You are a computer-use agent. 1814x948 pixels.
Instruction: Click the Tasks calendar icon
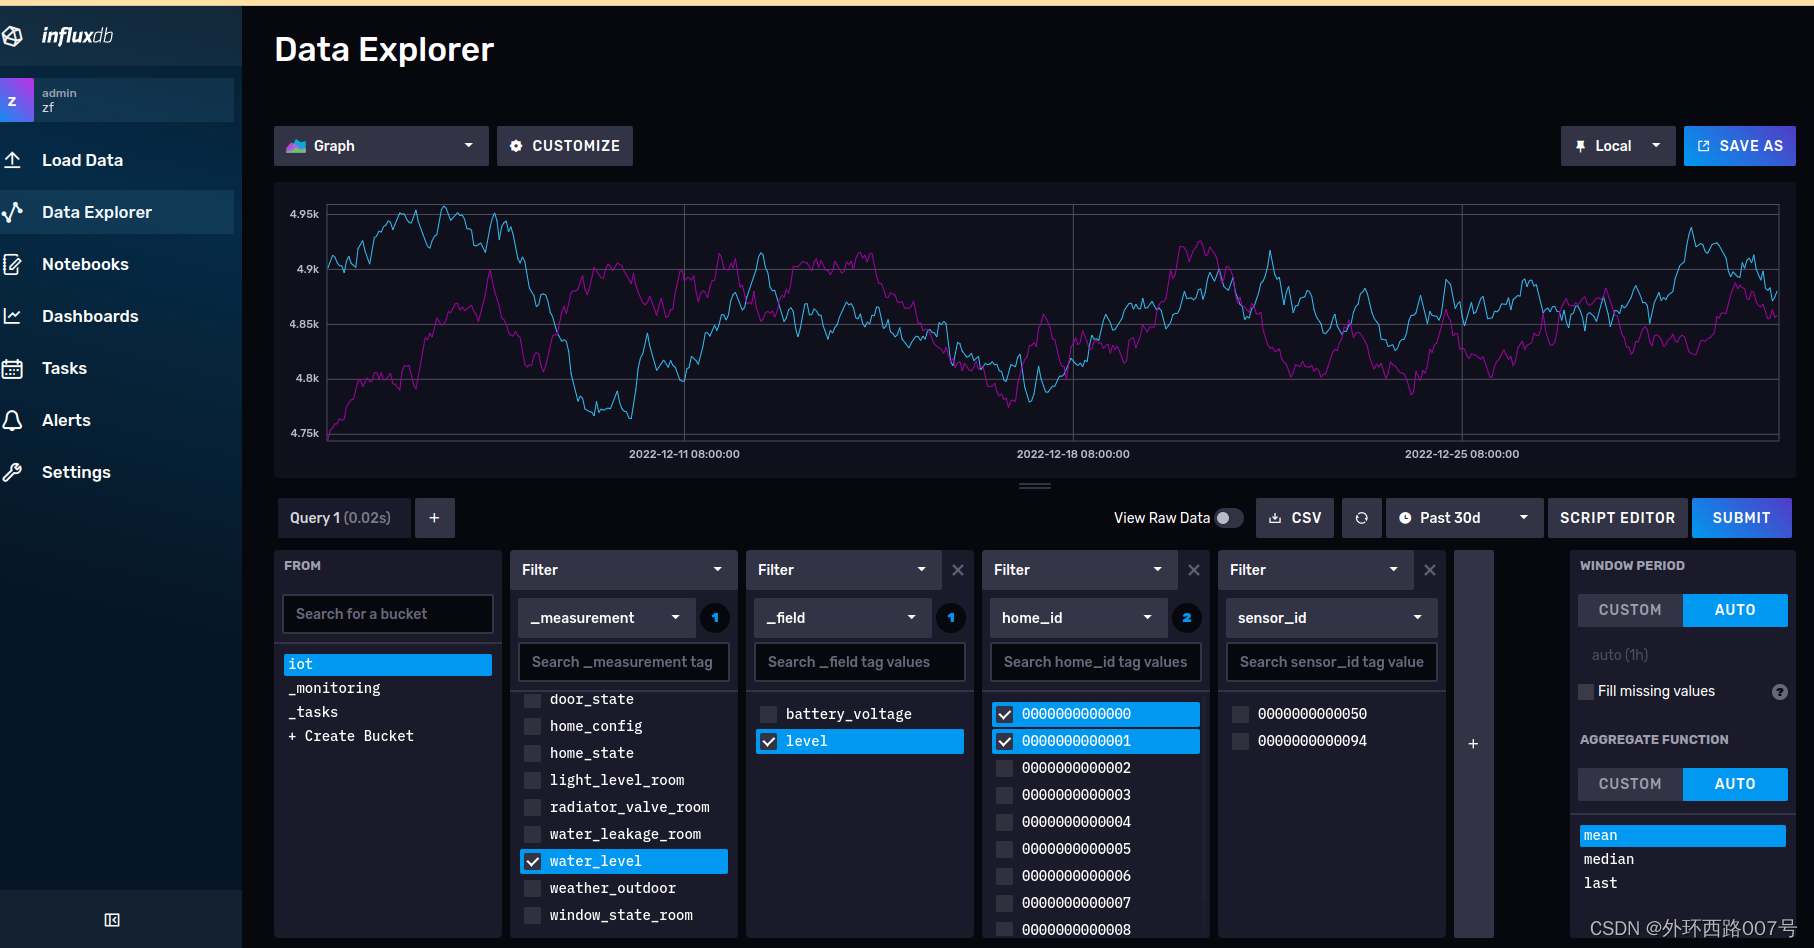[13, 368]
